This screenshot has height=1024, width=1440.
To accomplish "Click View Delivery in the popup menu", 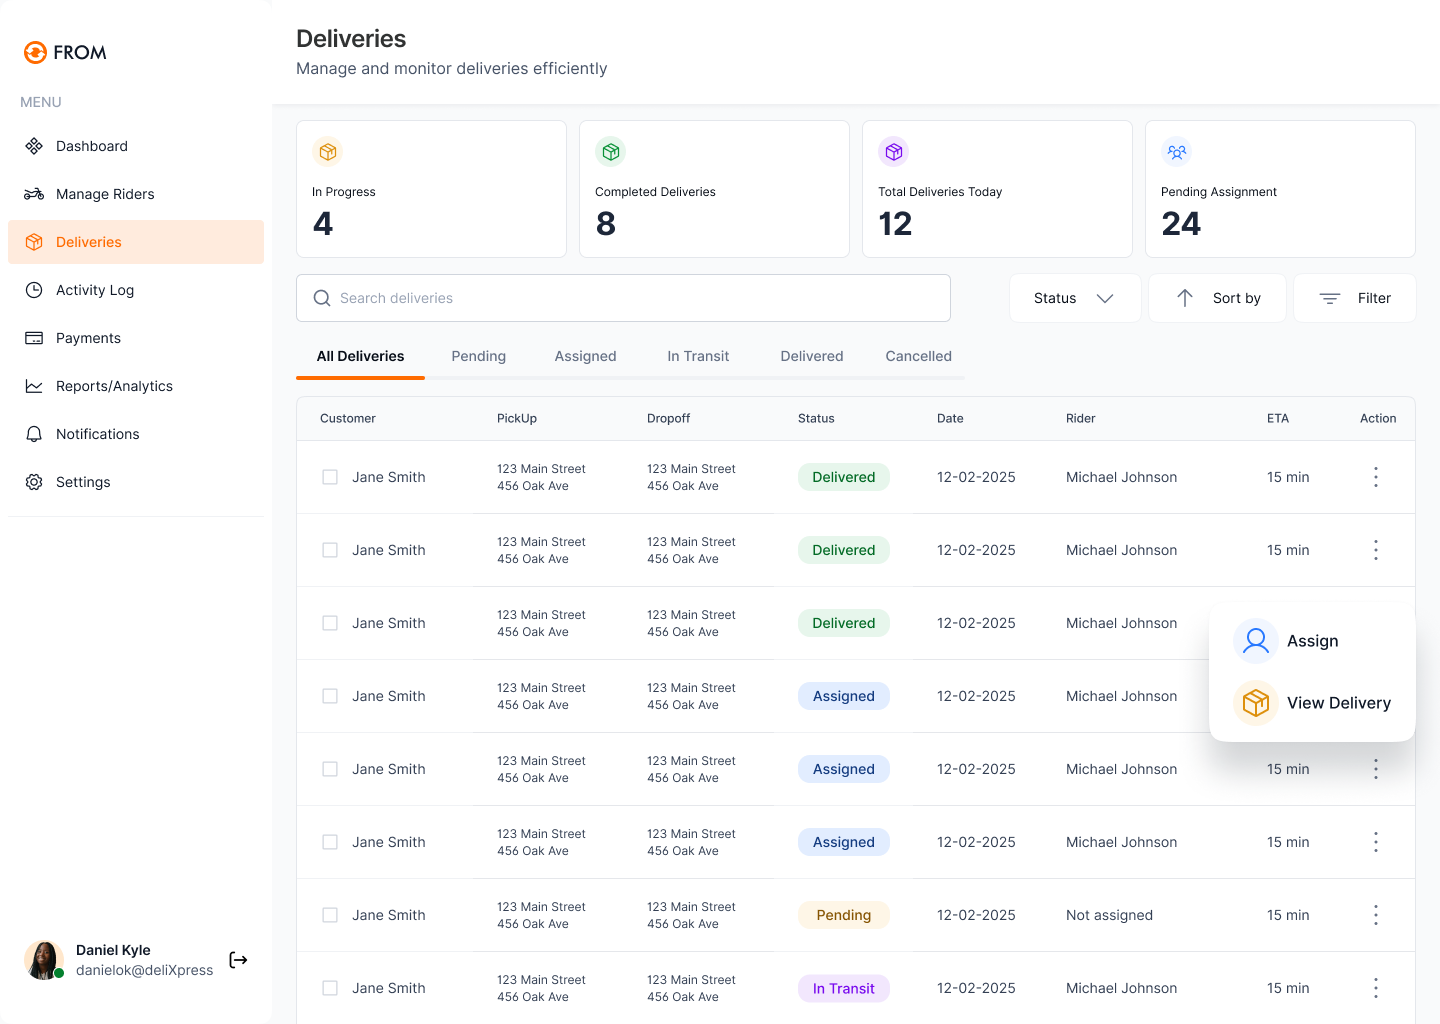I will 1337,703.
